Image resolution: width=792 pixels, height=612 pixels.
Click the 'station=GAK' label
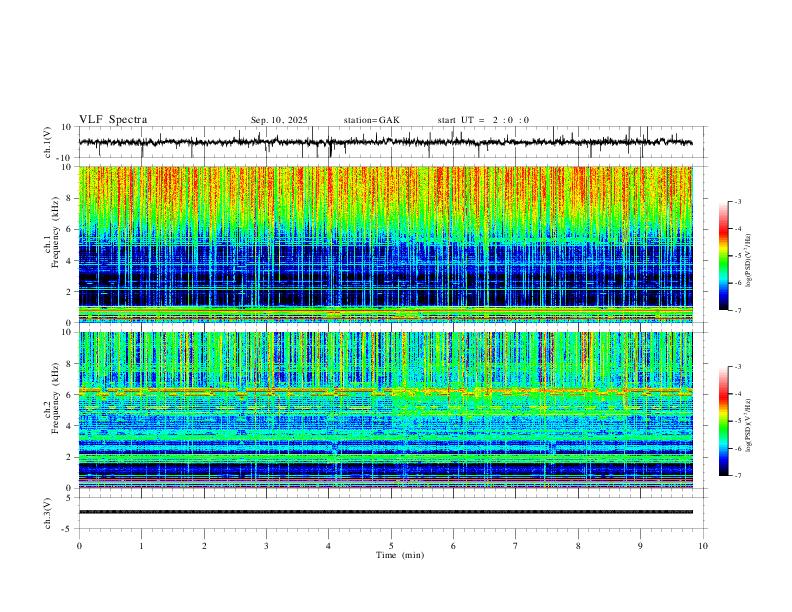point(371,120)
